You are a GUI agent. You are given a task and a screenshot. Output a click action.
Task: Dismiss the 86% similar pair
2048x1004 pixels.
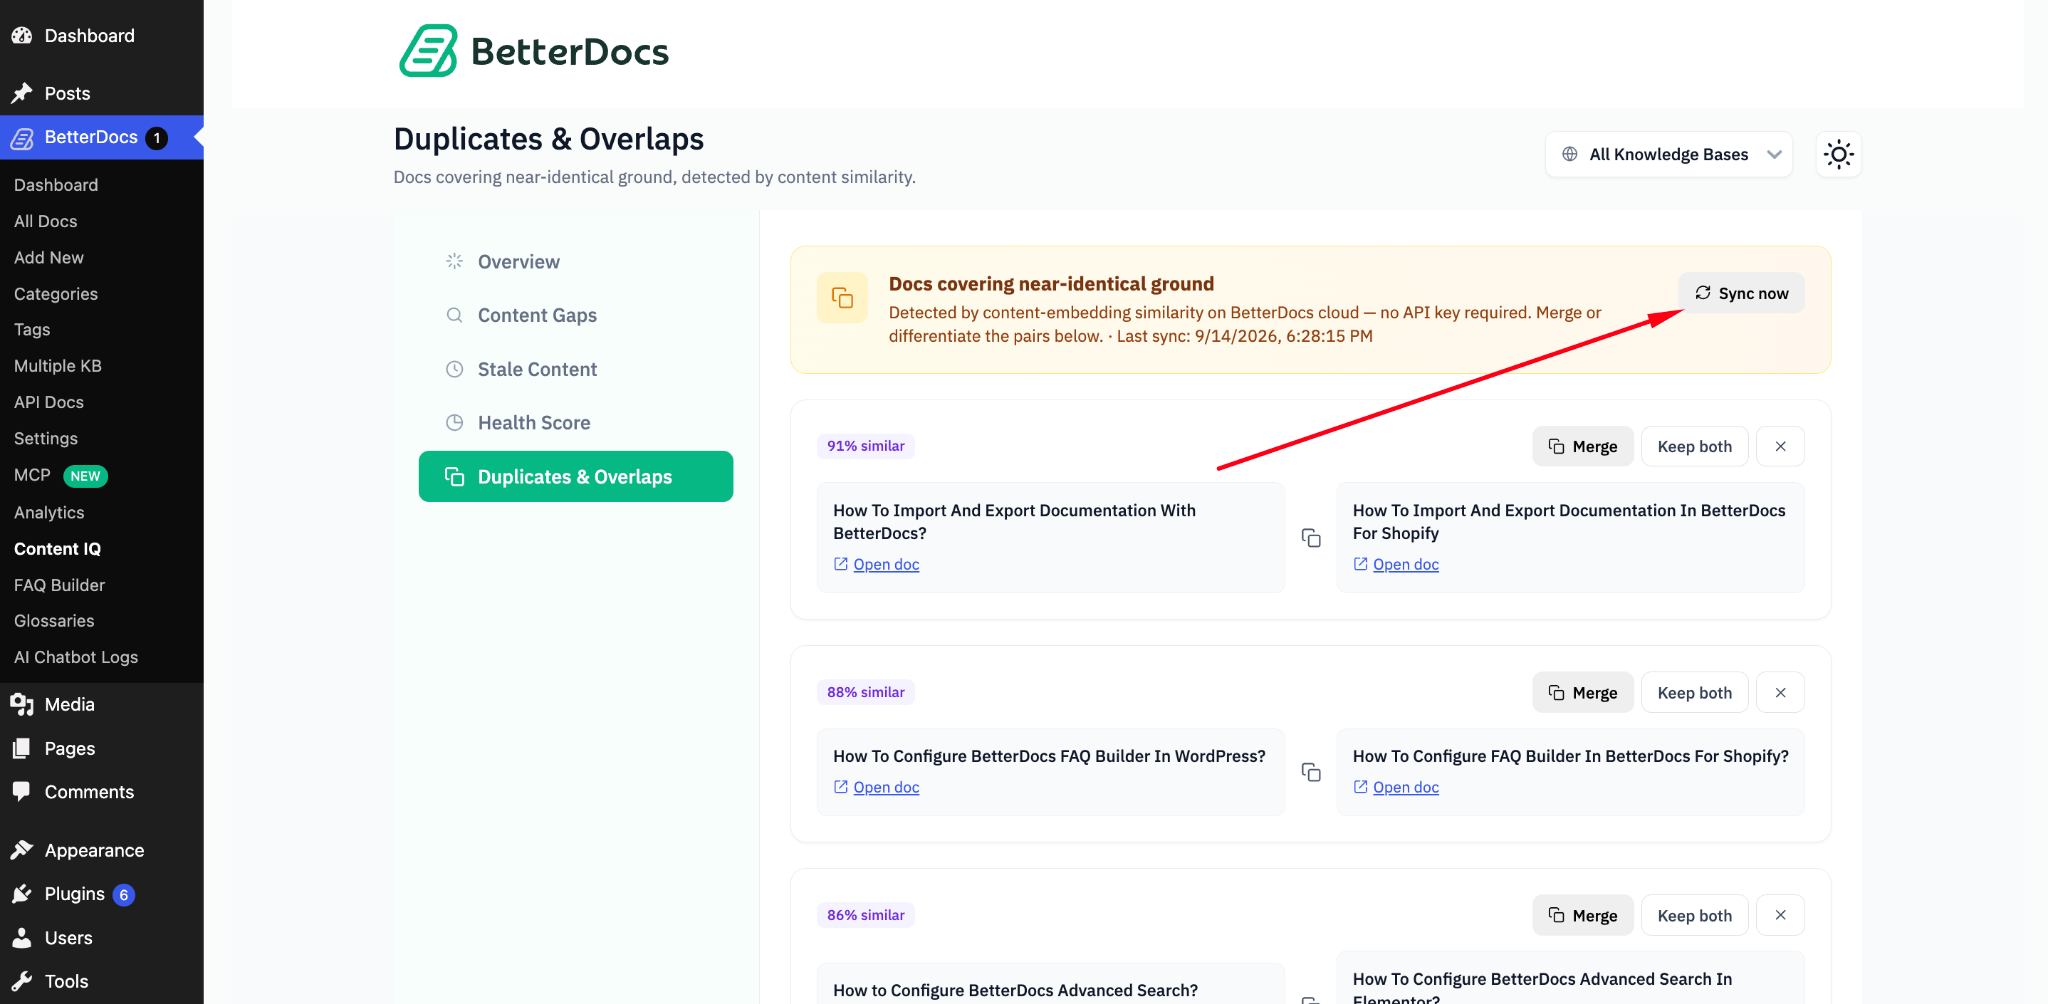[1780, 915]
